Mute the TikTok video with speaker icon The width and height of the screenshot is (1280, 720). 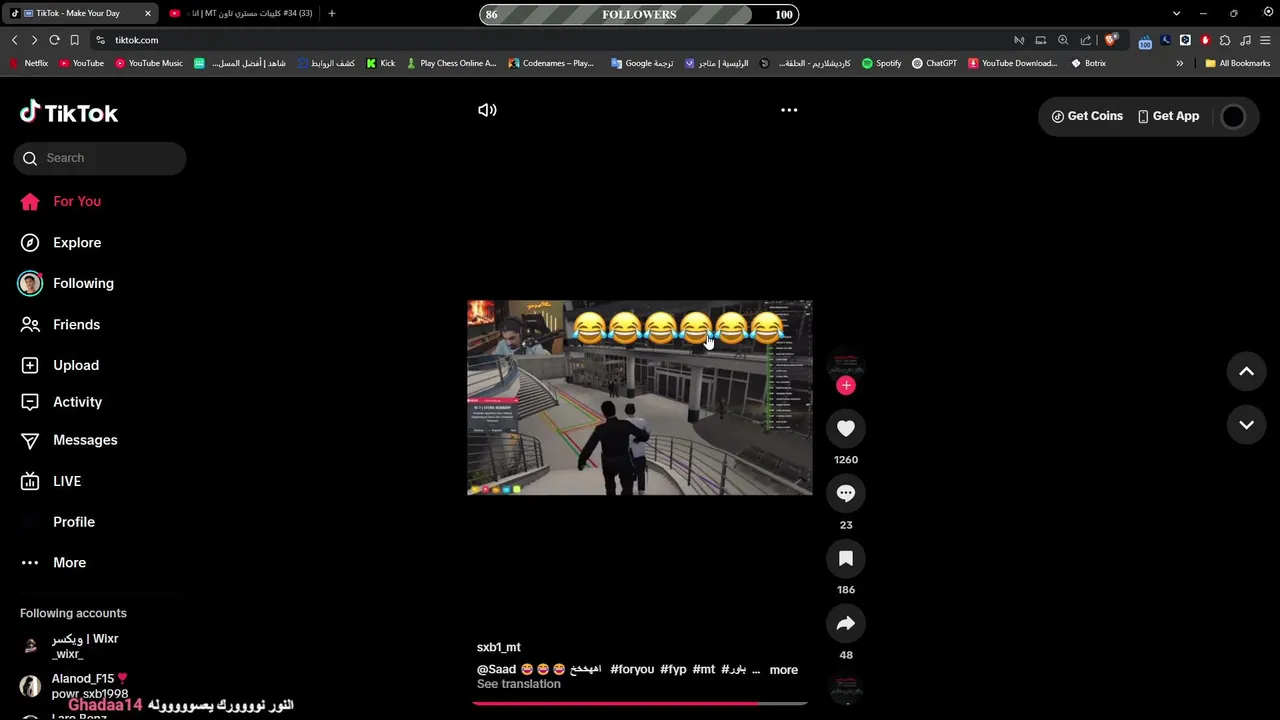(x=487, y=110)
